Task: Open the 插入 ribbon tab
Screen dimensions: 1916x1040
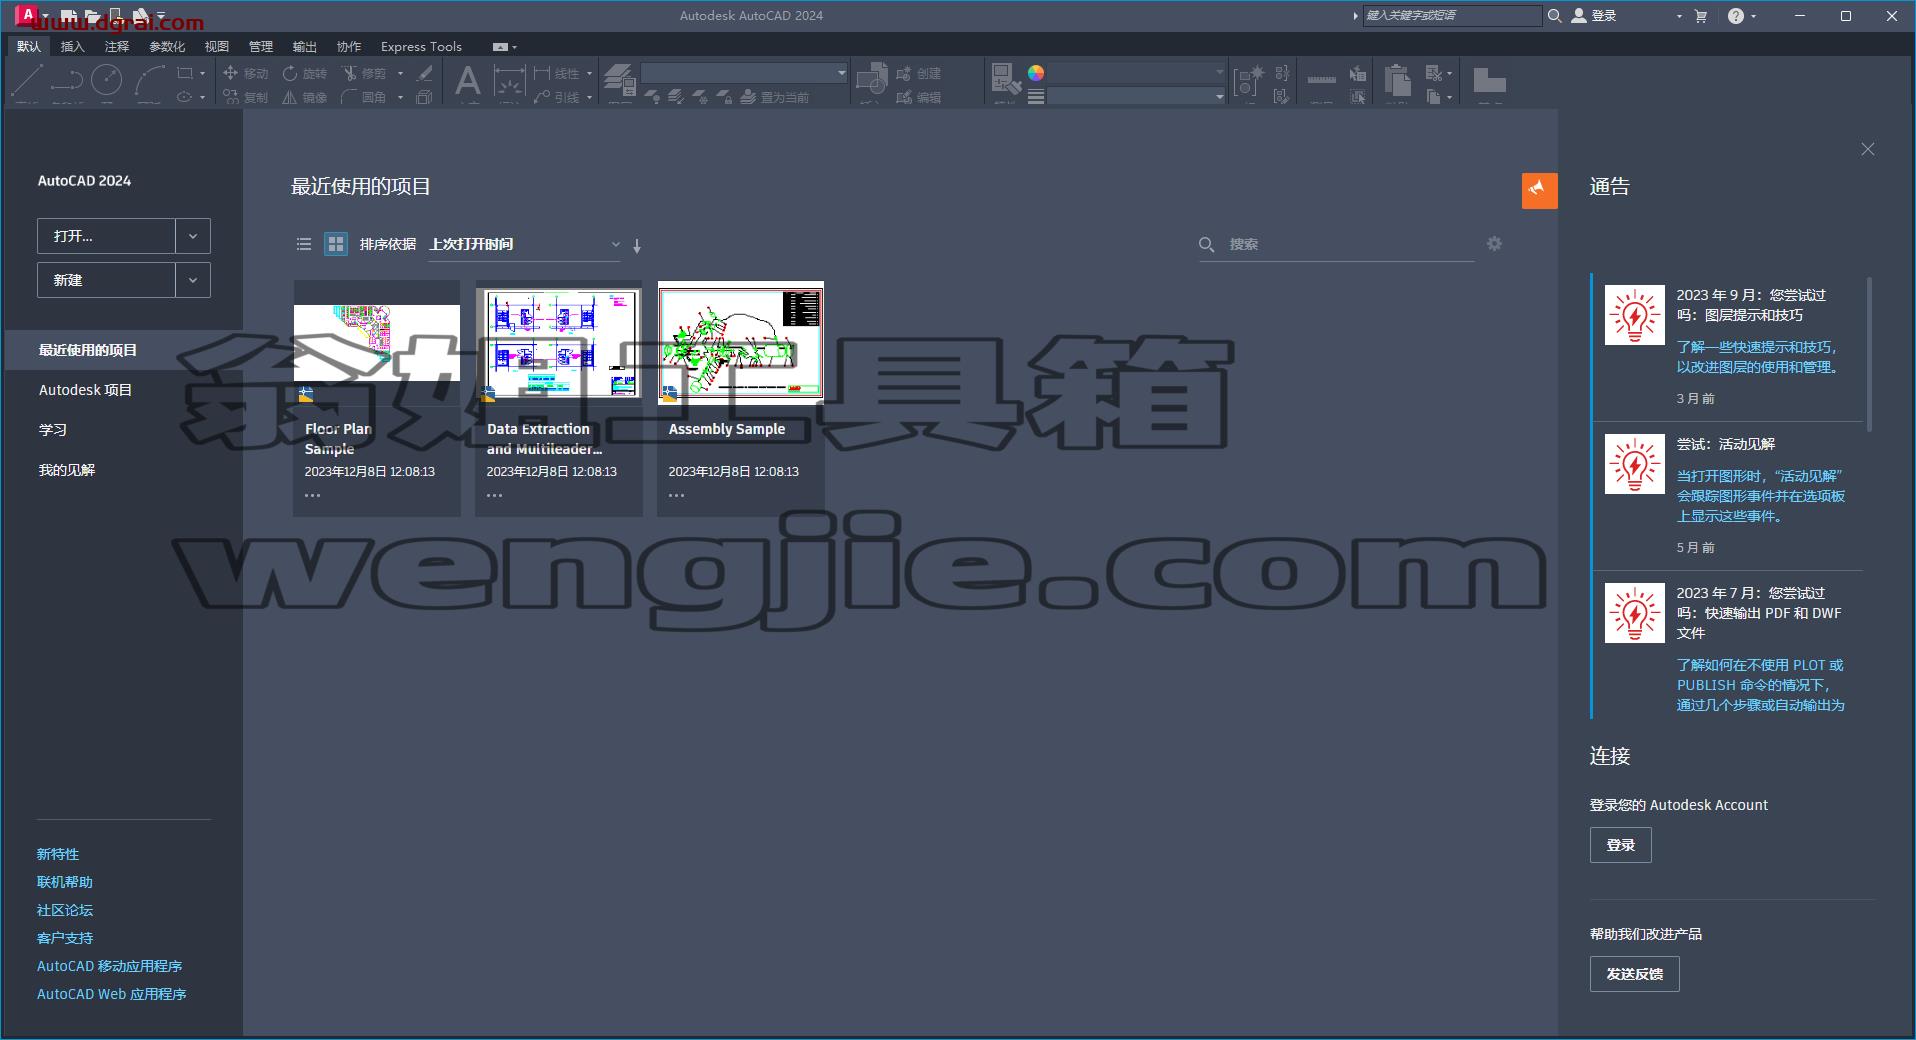Action: coord(73,46)
